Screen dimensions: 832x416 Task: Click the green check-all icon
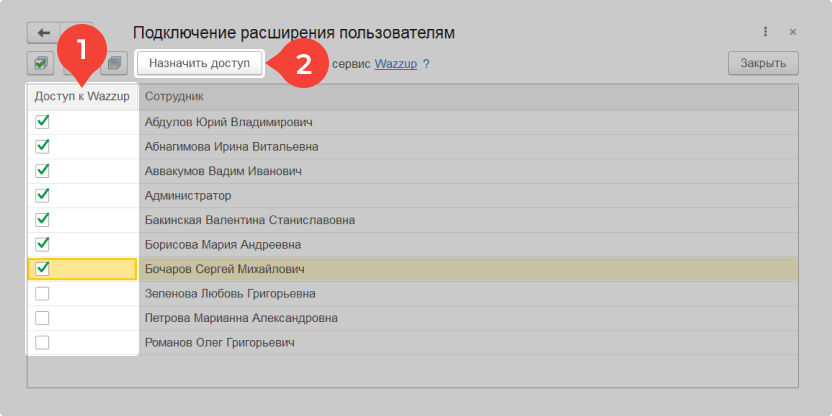click(40, 63)
